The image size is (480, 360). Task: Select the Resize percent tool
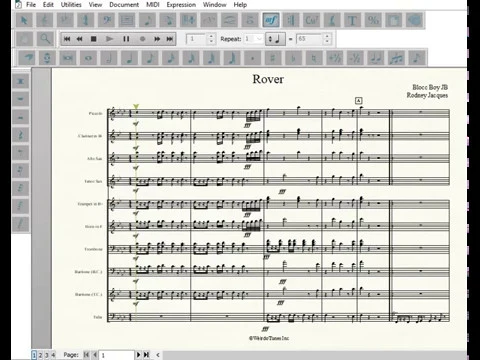373,20
